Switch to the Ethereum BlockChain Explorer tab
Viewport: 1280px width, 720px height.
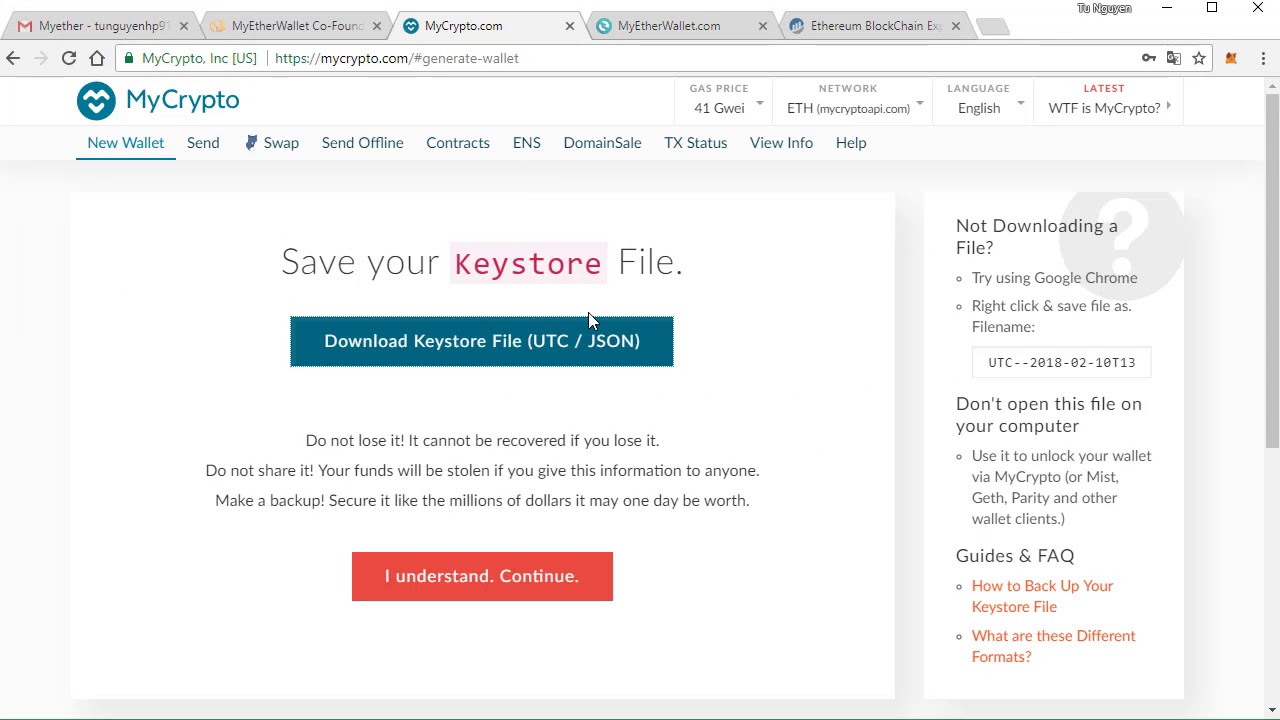point(875,26)
